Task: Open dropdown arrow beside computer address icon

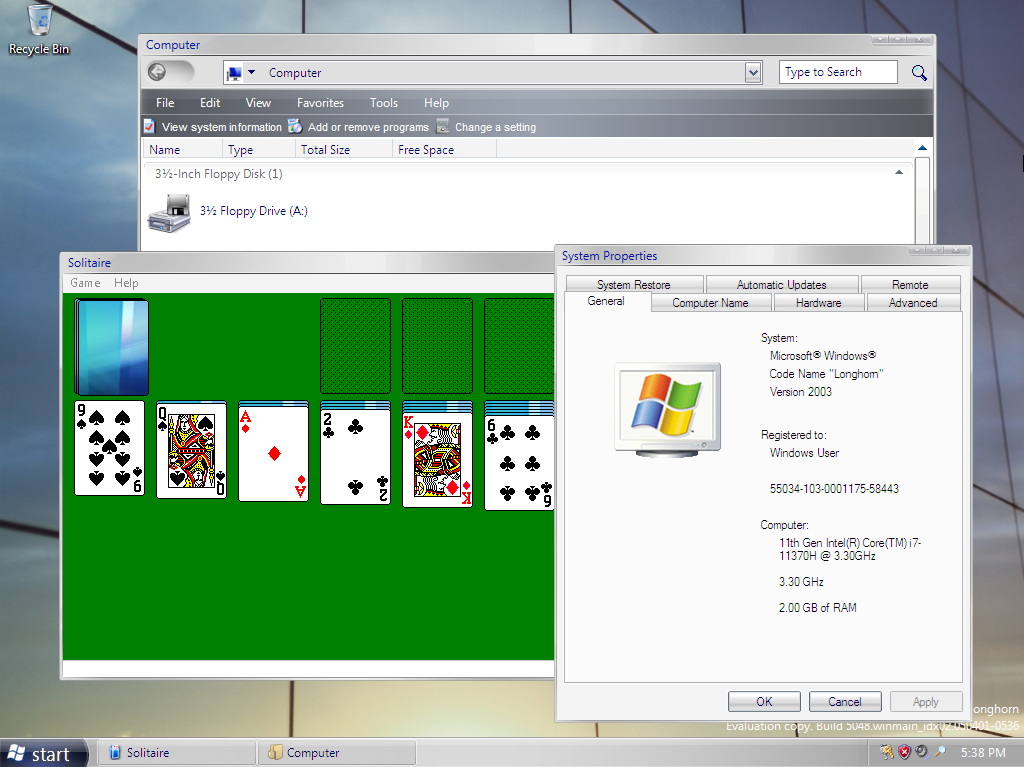Action: click(251, 72)
